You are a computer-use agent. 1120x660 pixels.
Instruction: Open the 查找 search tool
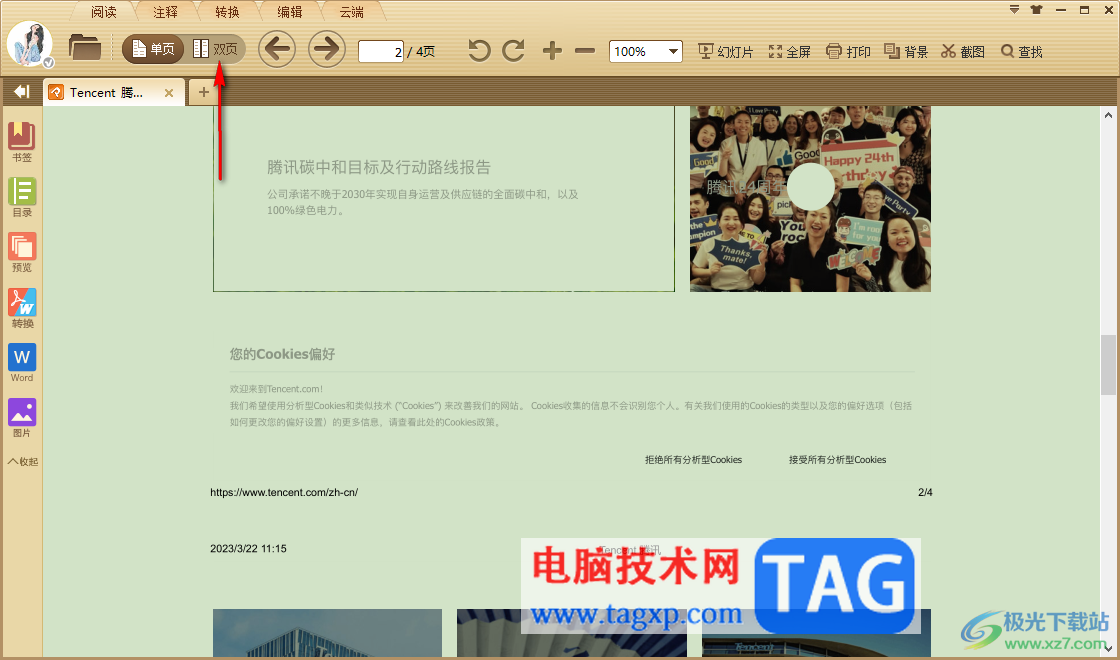1021,51
